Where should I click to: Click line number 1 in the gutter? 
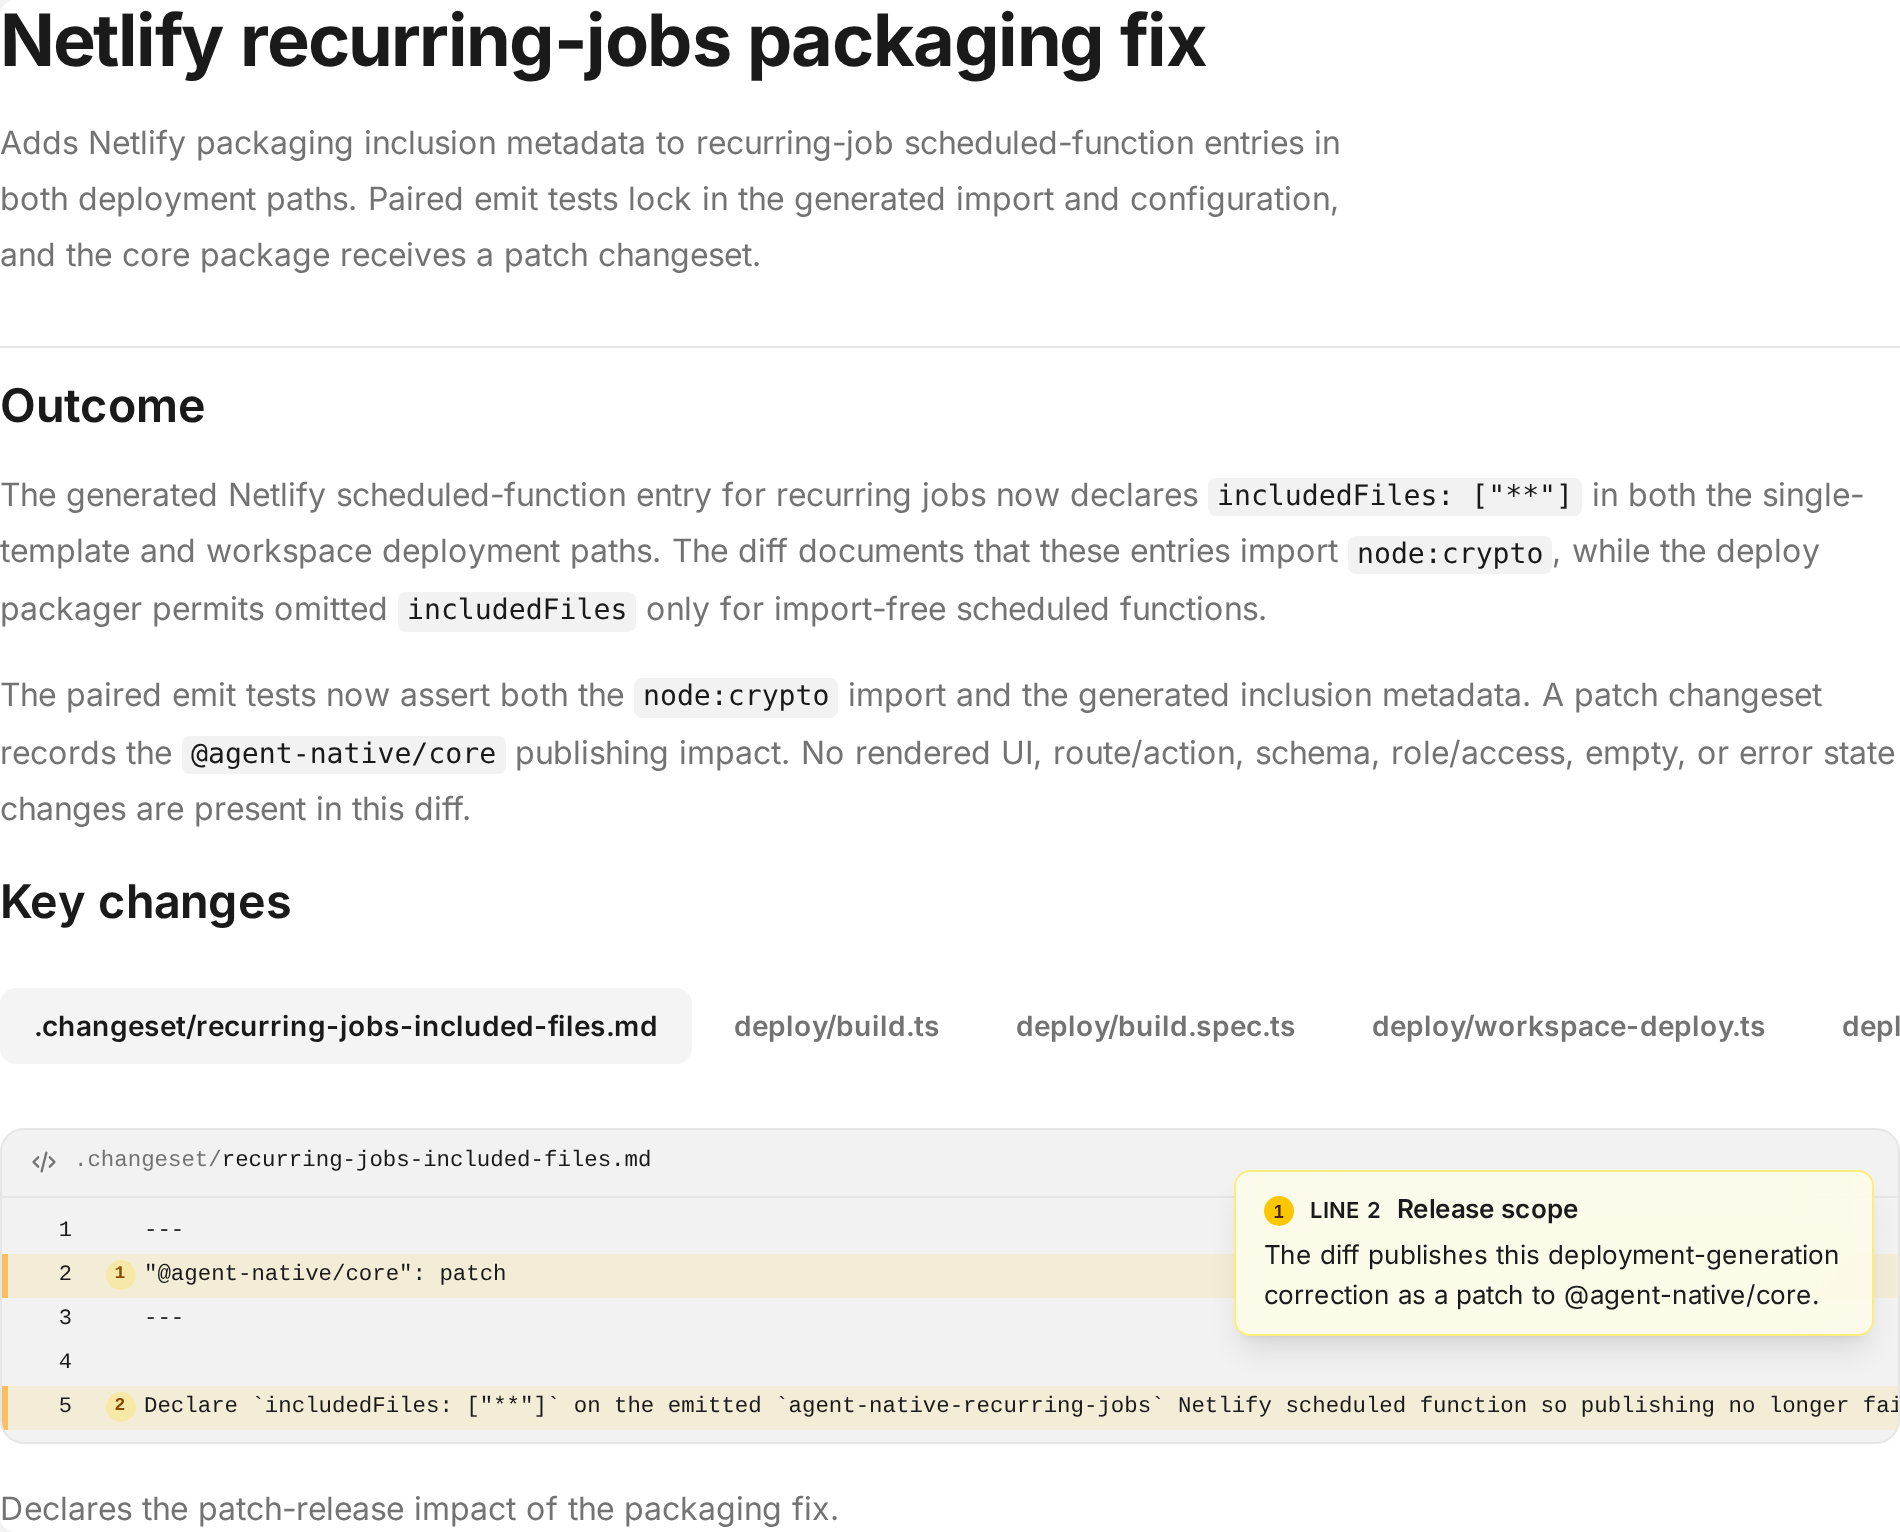(65, 1229)
